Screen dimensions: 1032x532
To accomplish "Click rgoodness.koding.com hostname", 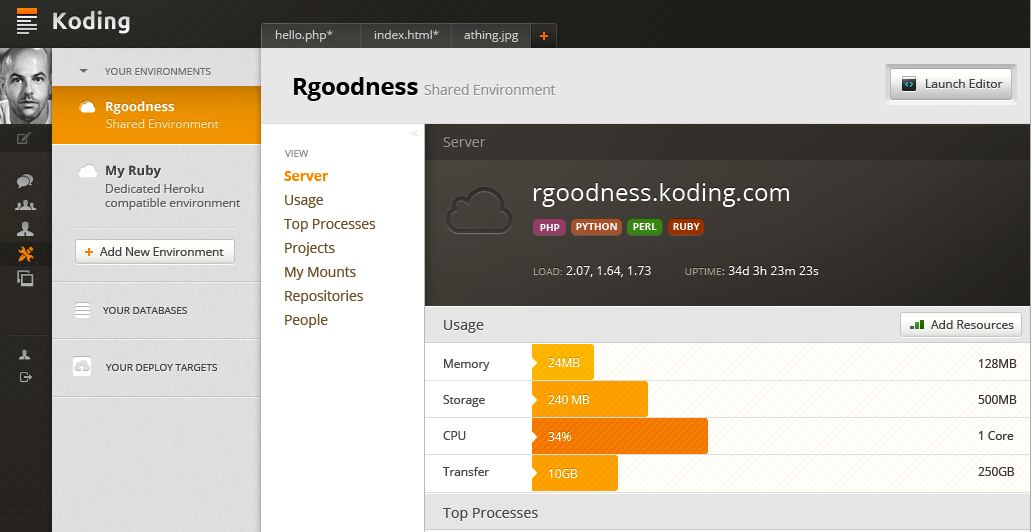I will (x=661, y=193).
